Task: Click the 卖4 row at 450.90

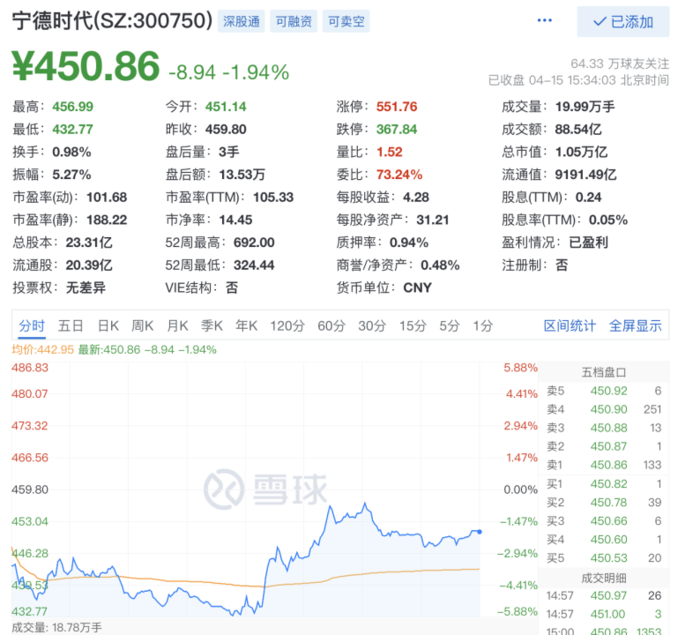Action: pyautogui.click(x=604, y=409)
